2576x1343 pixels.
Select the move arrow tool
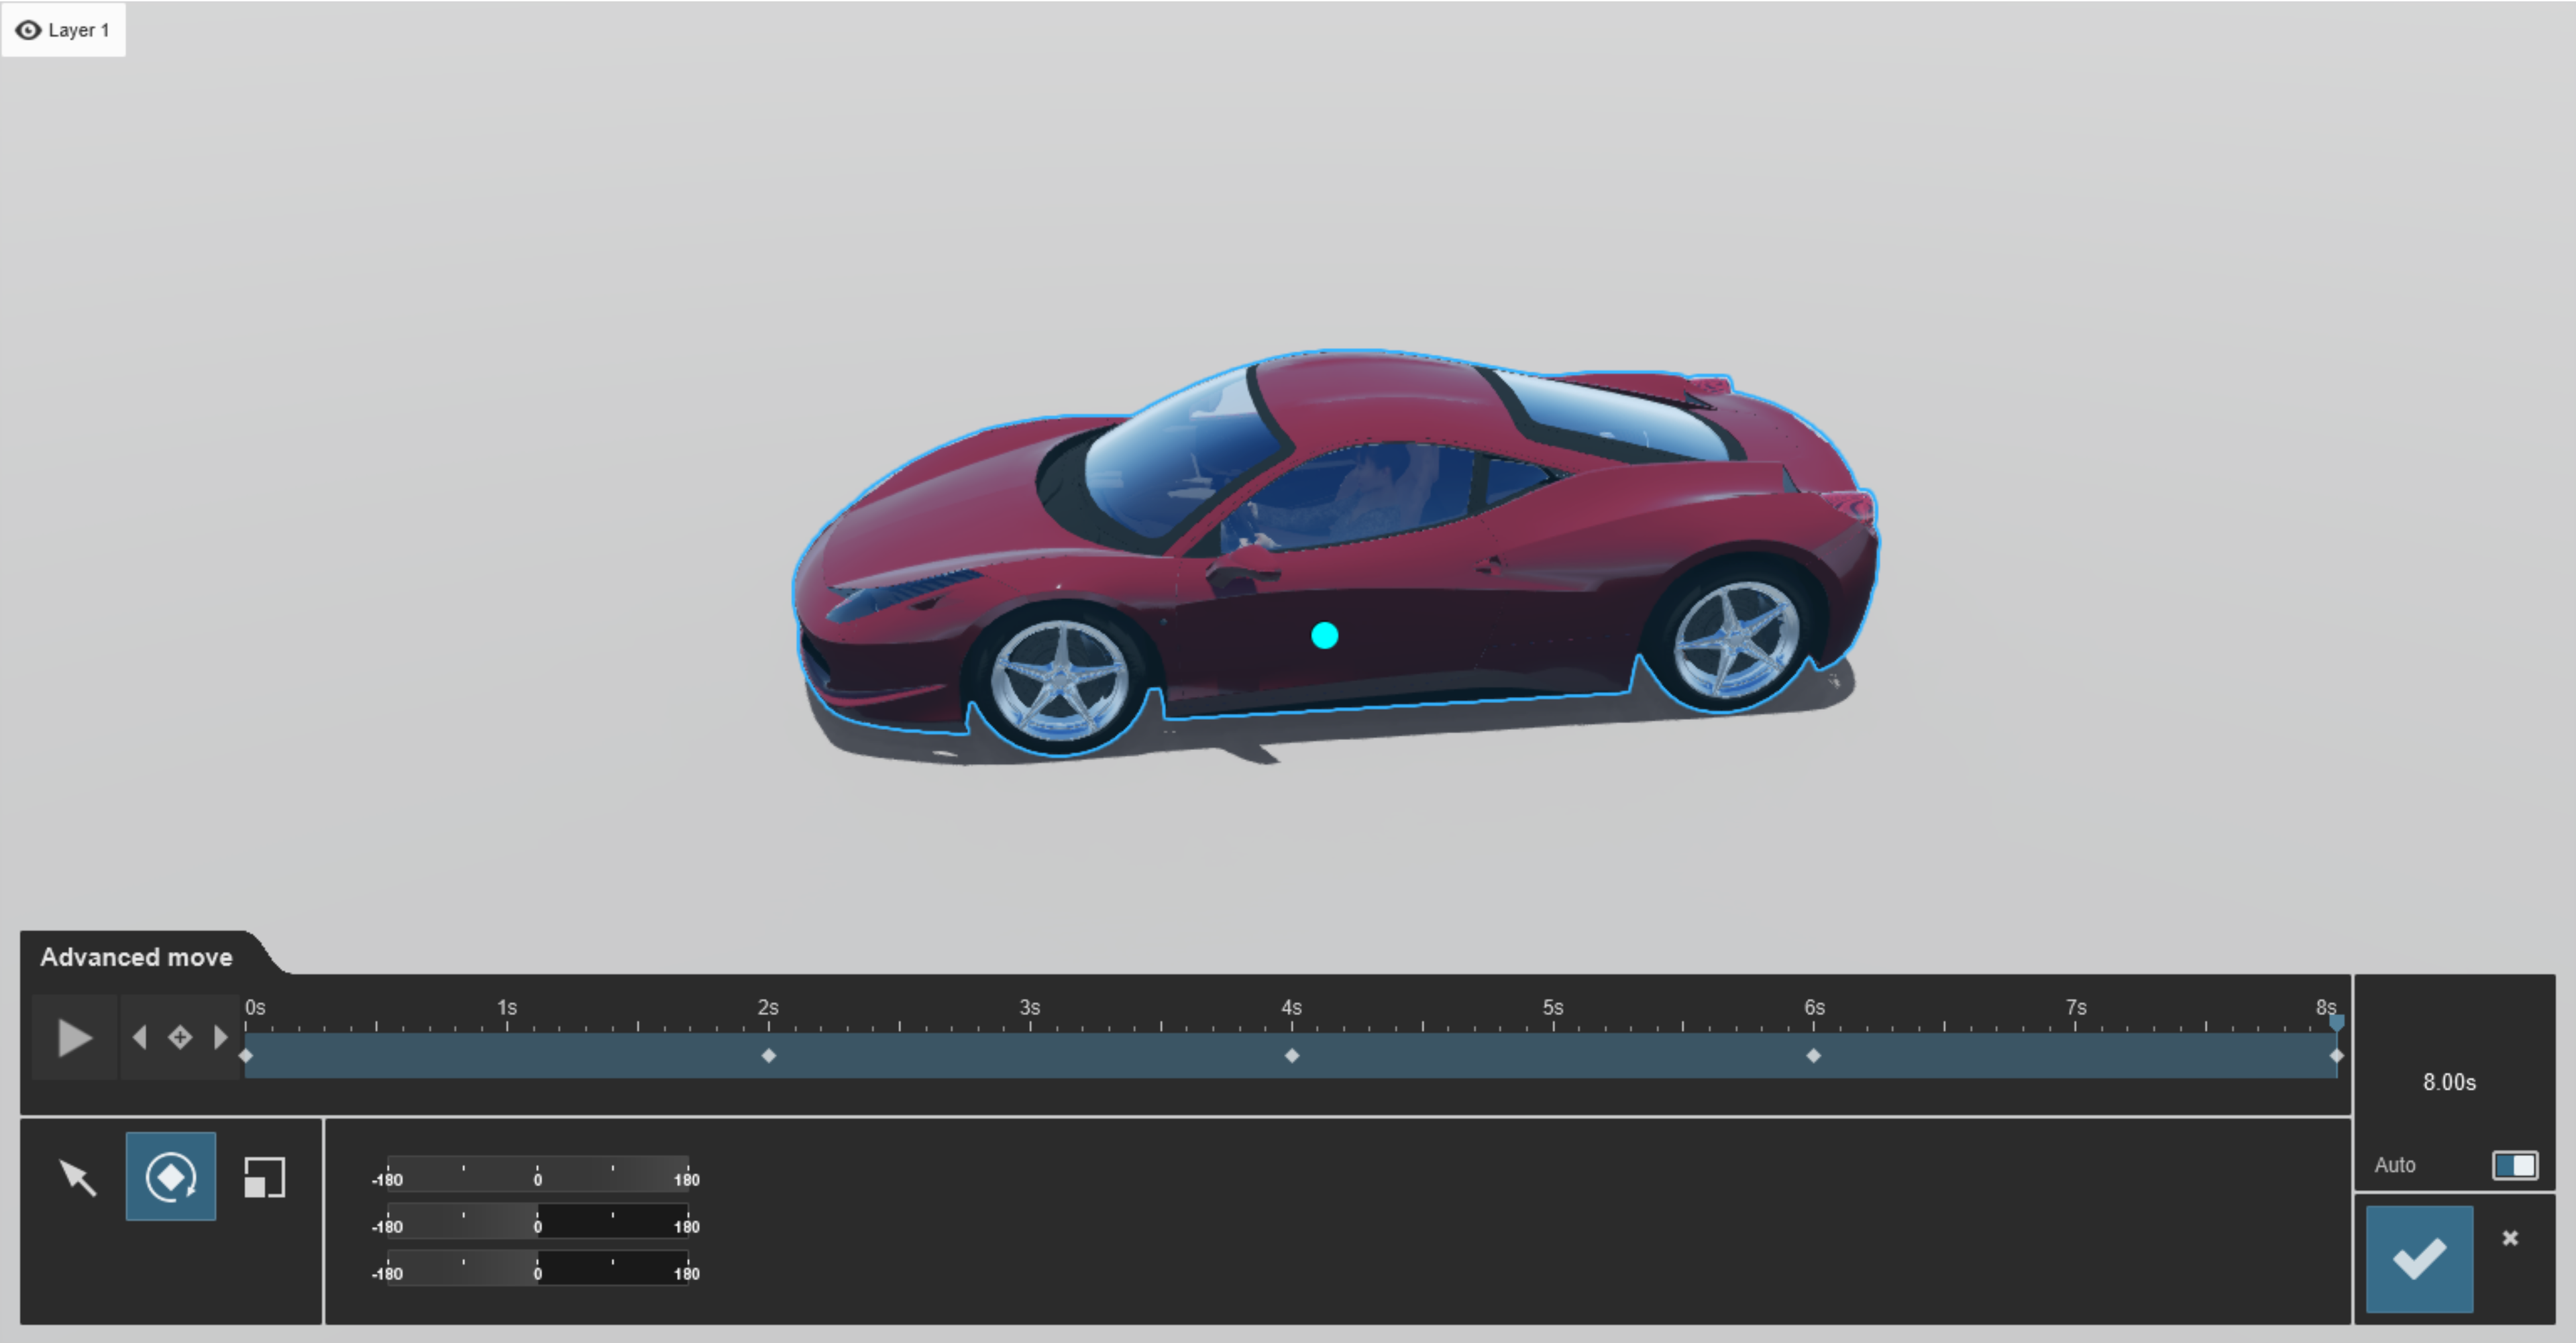pyautogui.click(x=77, y=1177)
